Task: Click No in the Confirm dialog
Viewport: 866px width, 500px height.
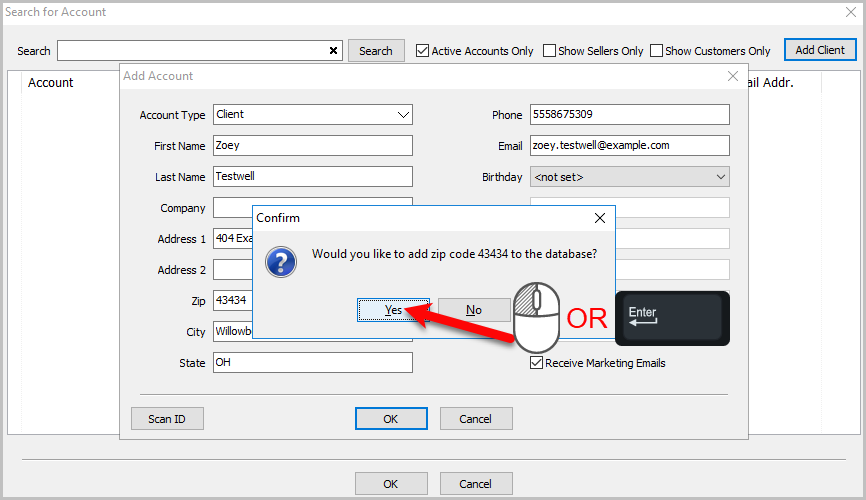Action: pyautogui.click(x=474, y=310)
